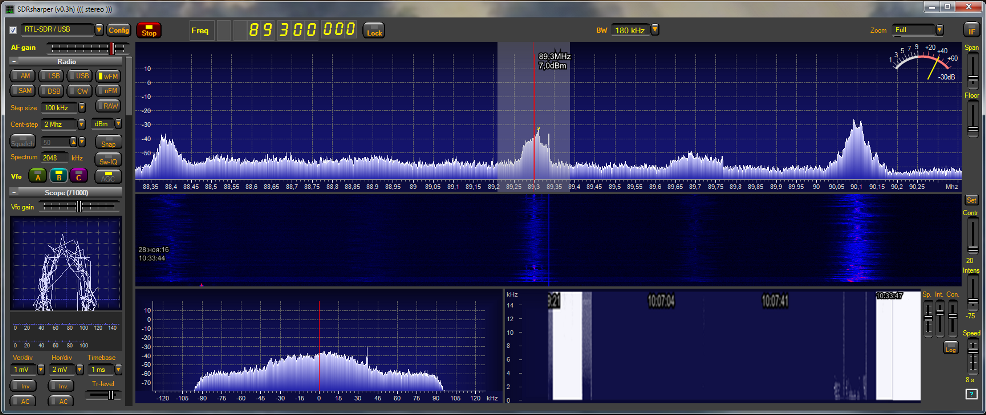Switch to AM demodulation mode
The height and width of the screenshot is (415, 986).
(x=24, y=76)
